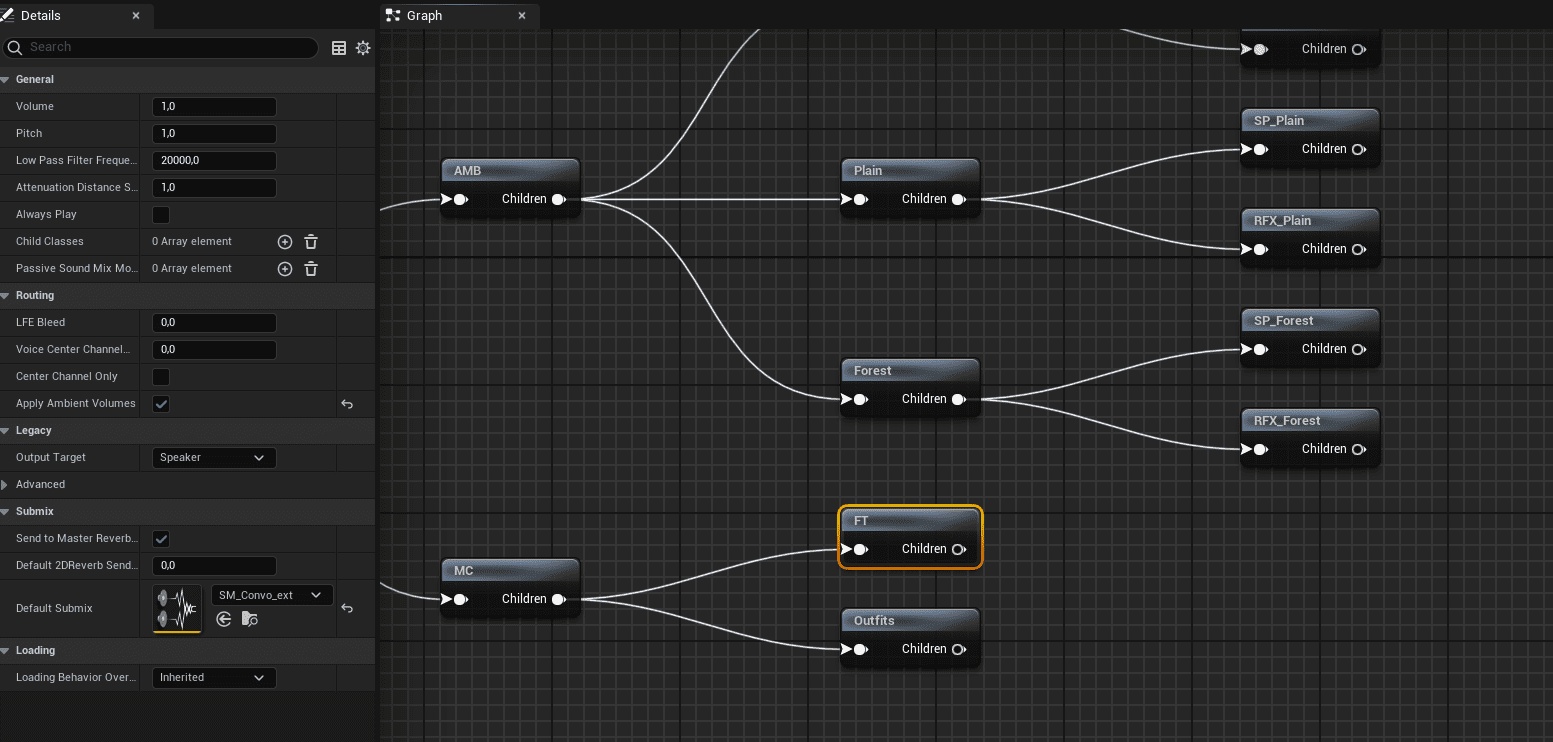Add element to Passive Sound Mix array
The image size is (1553, 742).
click(x=285, y=269)
